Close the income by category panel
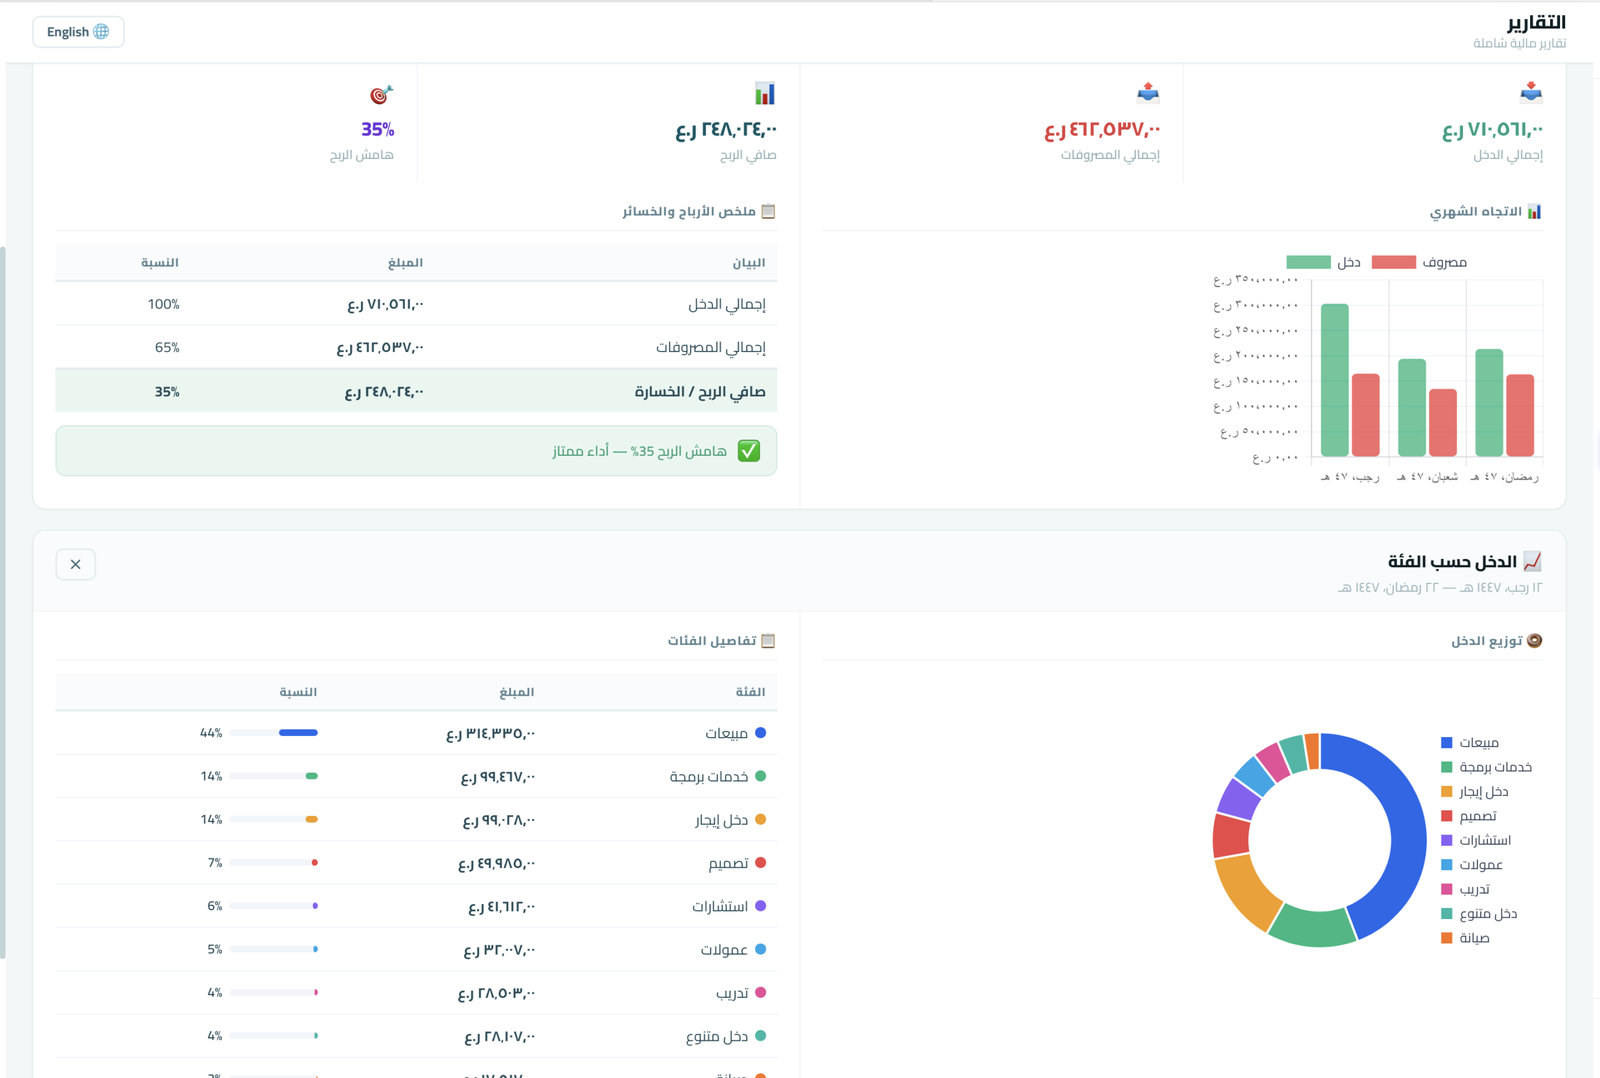 pyautogui.click(x=76, y=564)
